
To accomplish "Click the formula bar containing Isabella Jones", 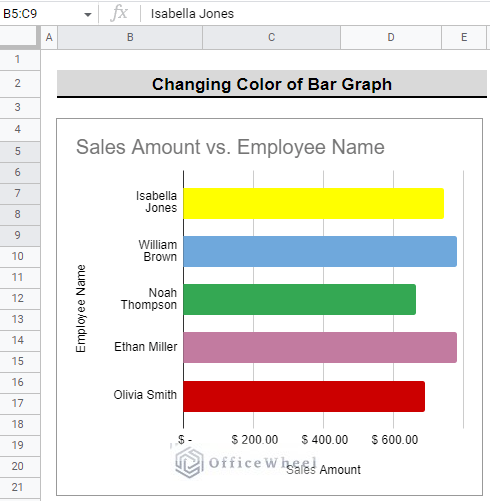I will pos(315,14).
